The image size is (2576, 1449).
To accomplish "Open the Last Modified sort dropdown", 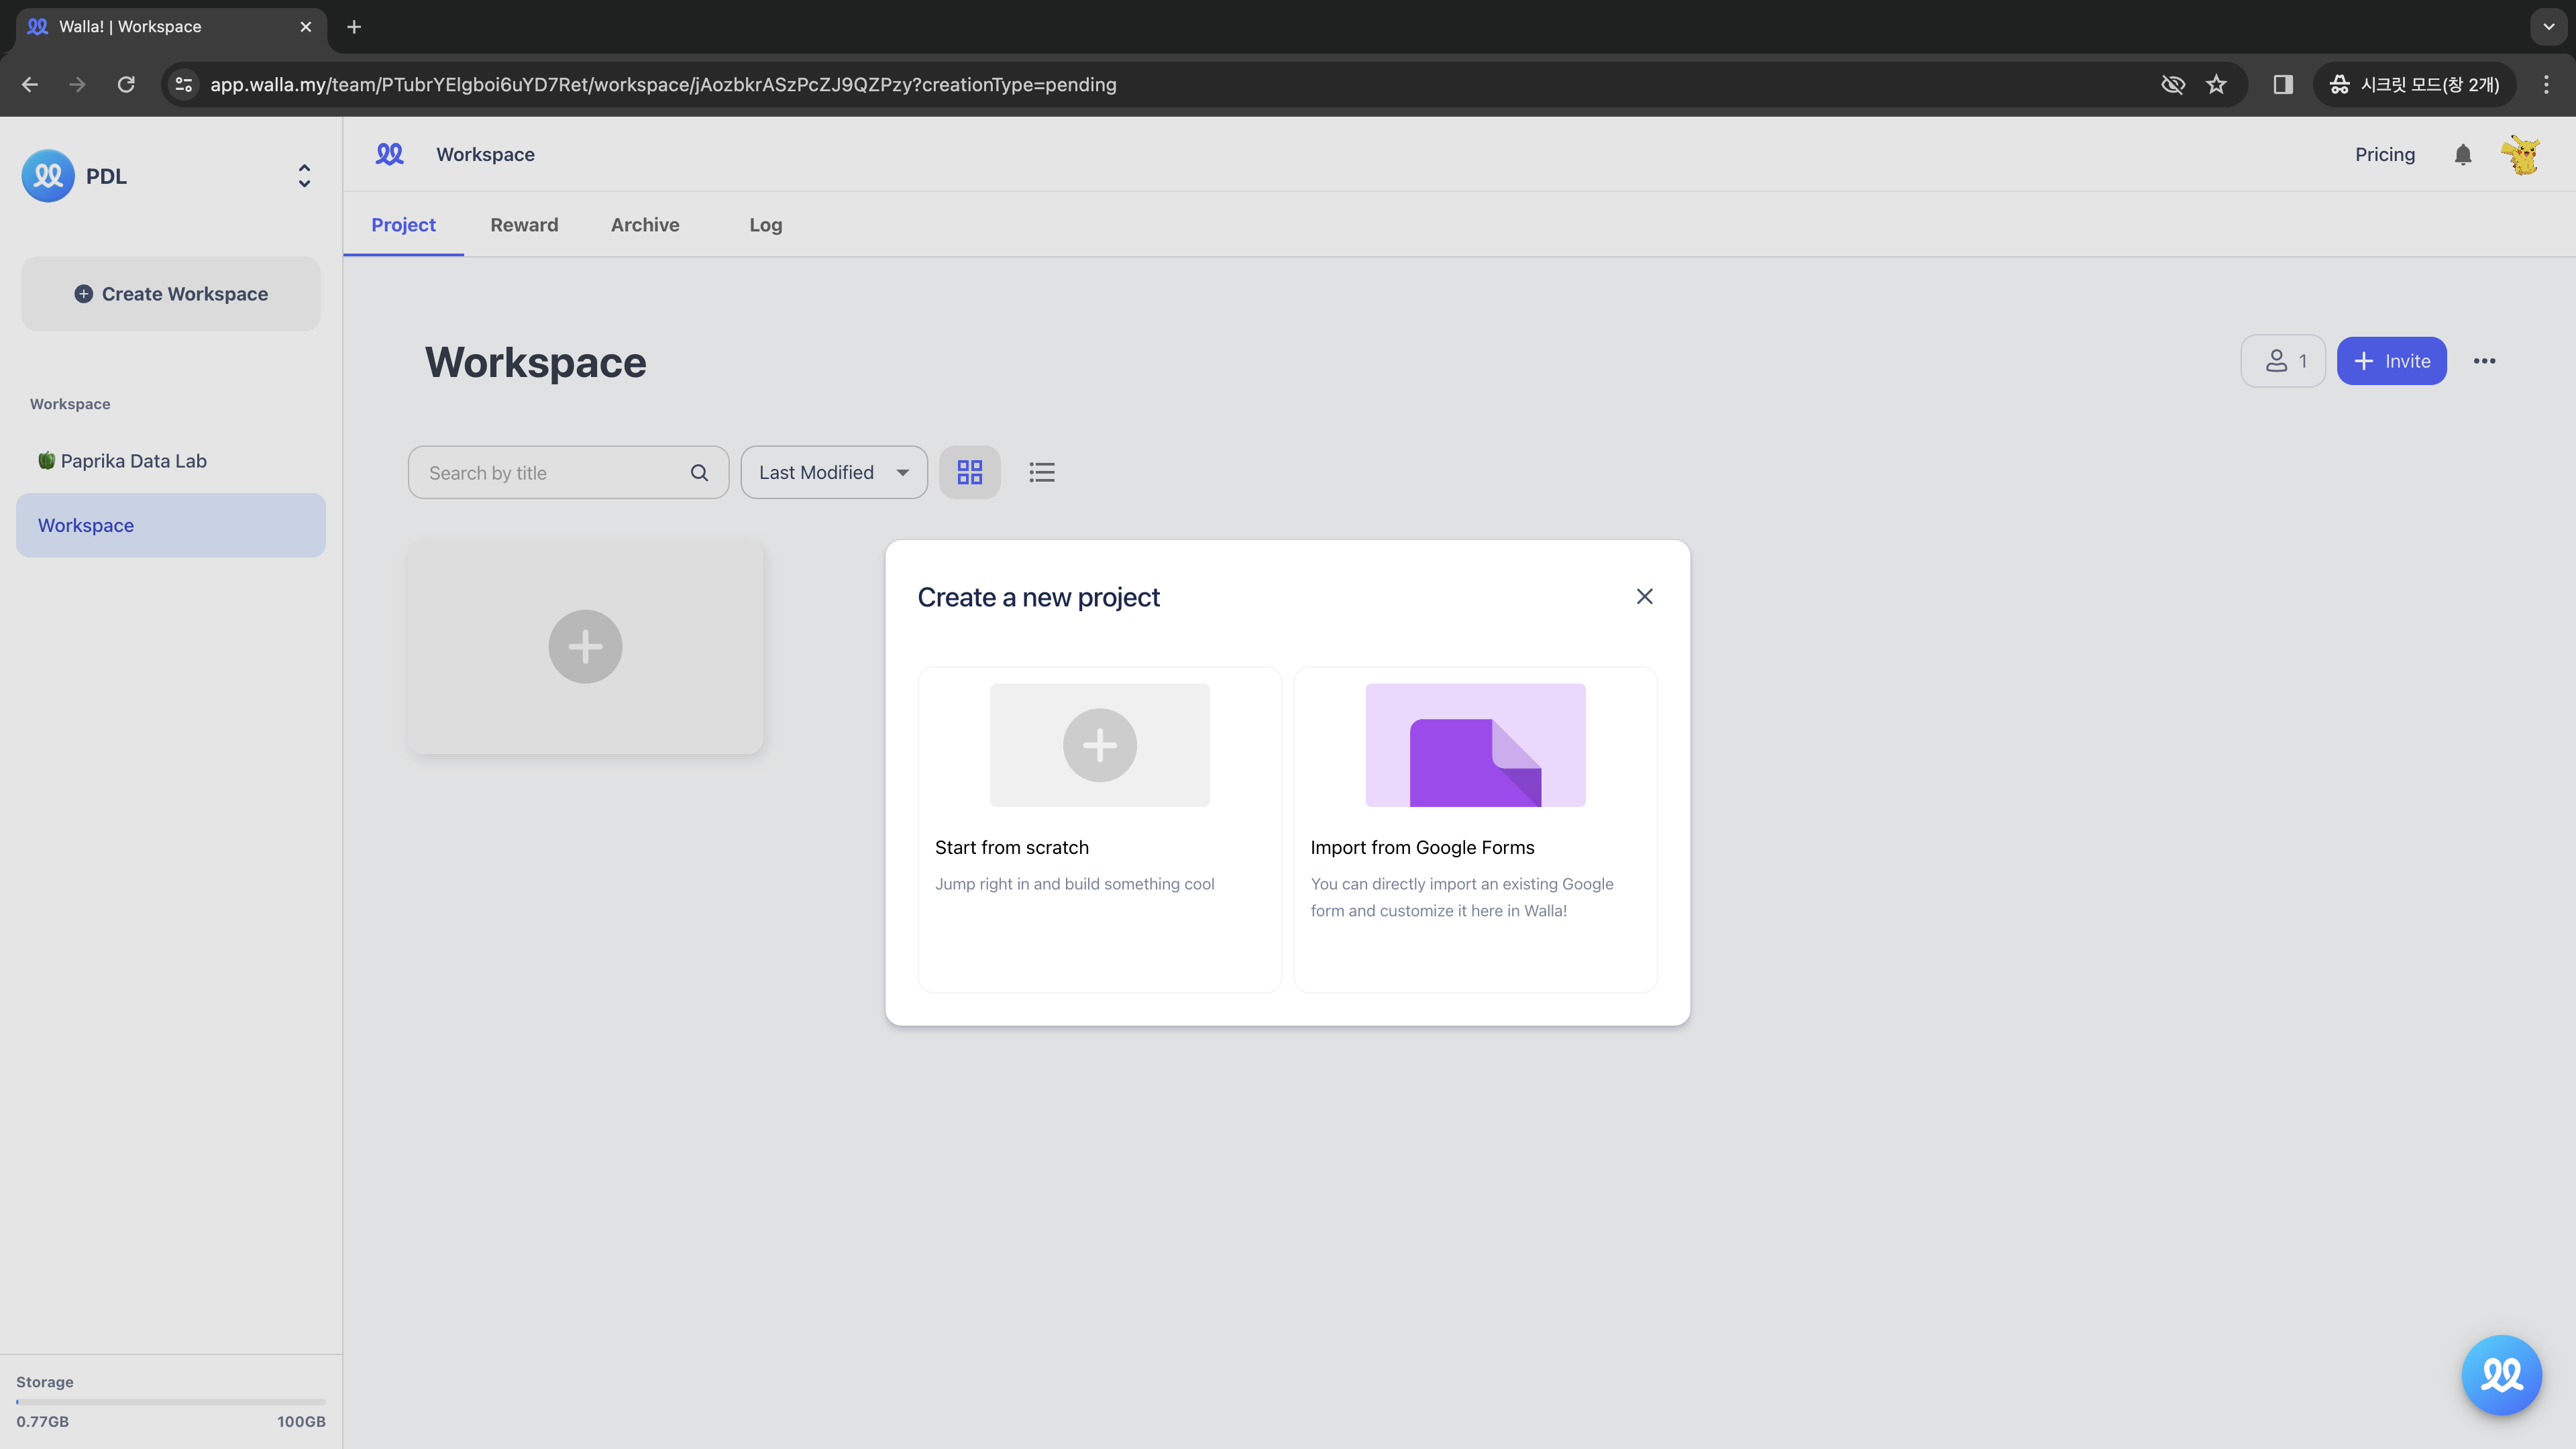I will pos(834,472).
